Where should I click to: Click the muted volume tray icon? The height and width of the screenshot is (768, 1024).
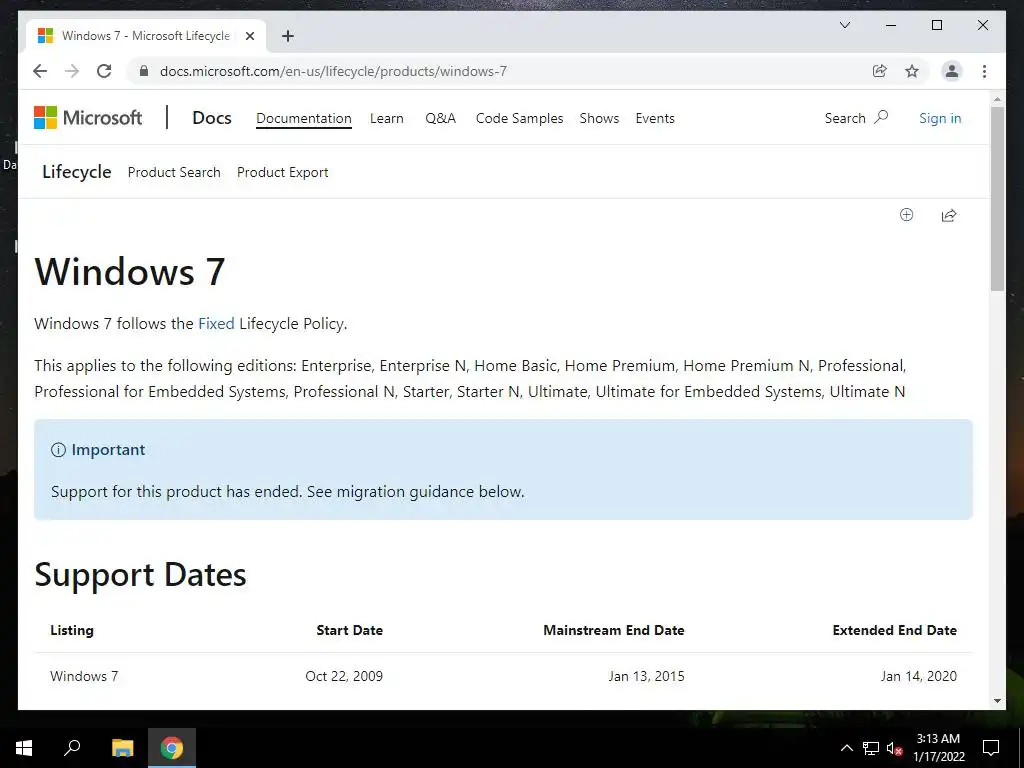tap(894, 748)
